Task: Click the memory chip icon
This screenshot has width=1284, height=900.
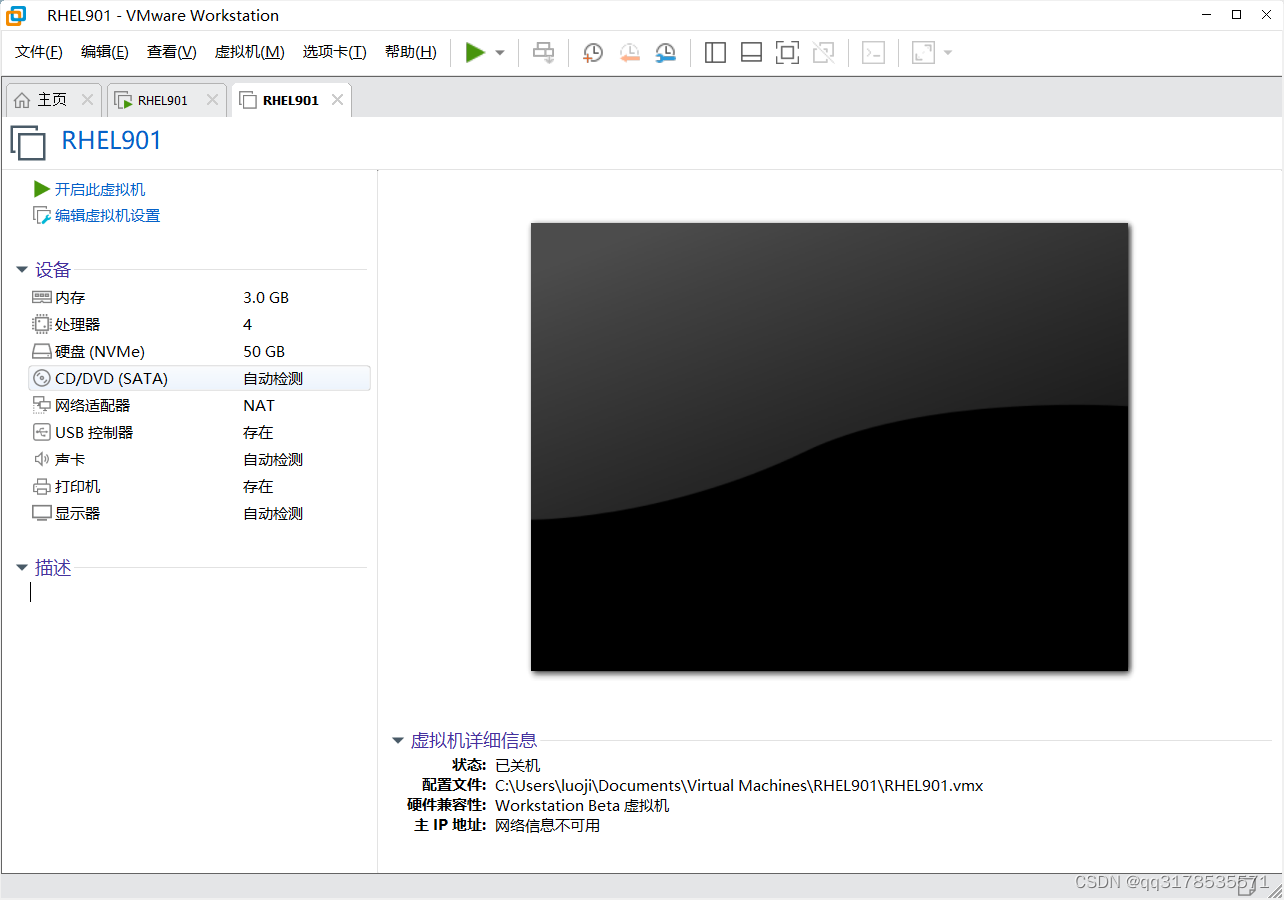Action: (x=41, y=297)
